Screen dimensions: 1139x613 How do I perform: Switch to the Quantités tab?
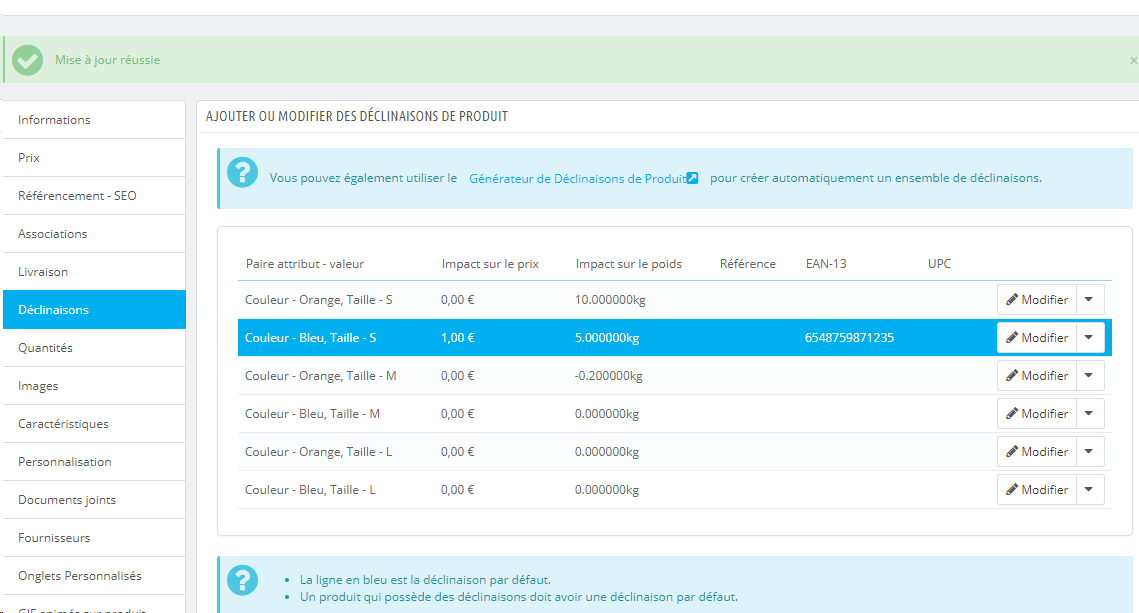point(94,348)
